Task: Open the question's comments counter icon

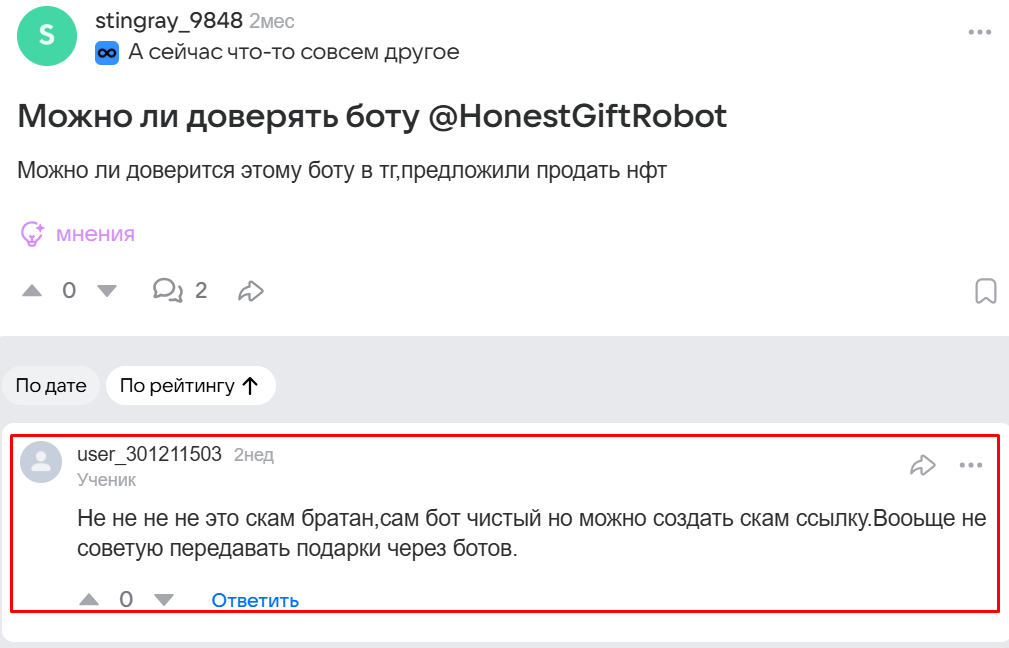Action: tap(167, 291)
